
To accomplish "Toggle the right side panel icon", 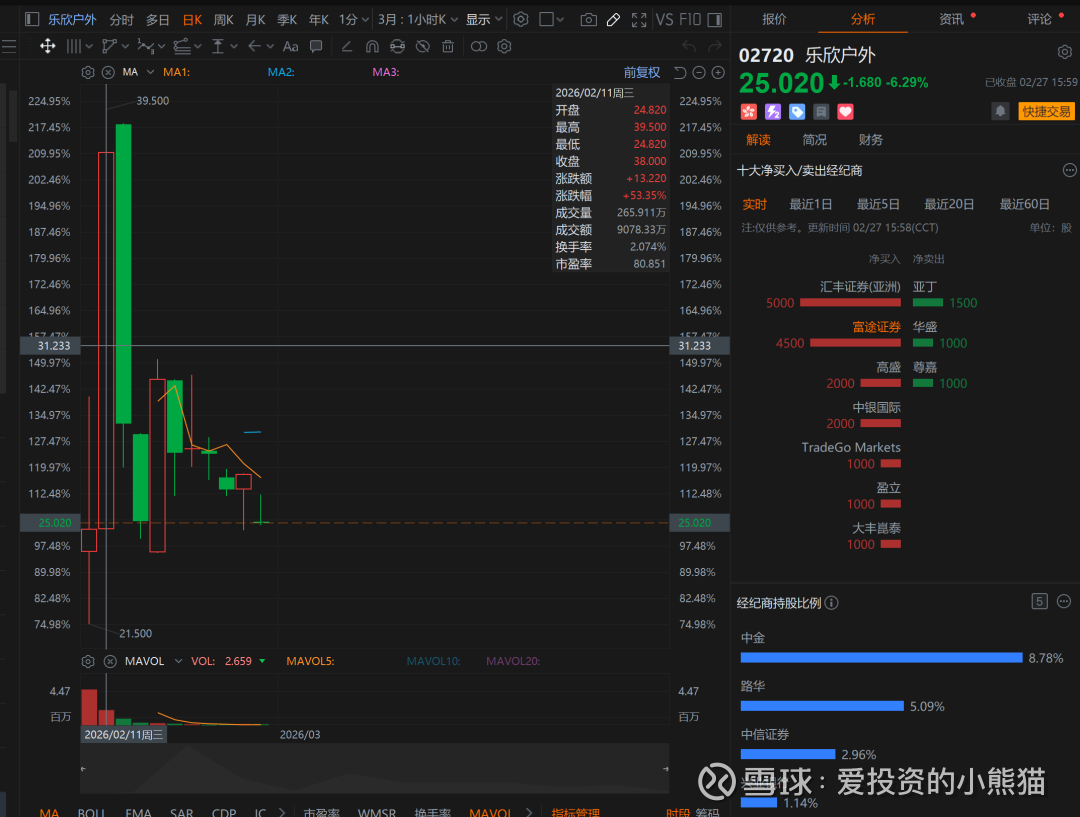I will pos(715,20).
